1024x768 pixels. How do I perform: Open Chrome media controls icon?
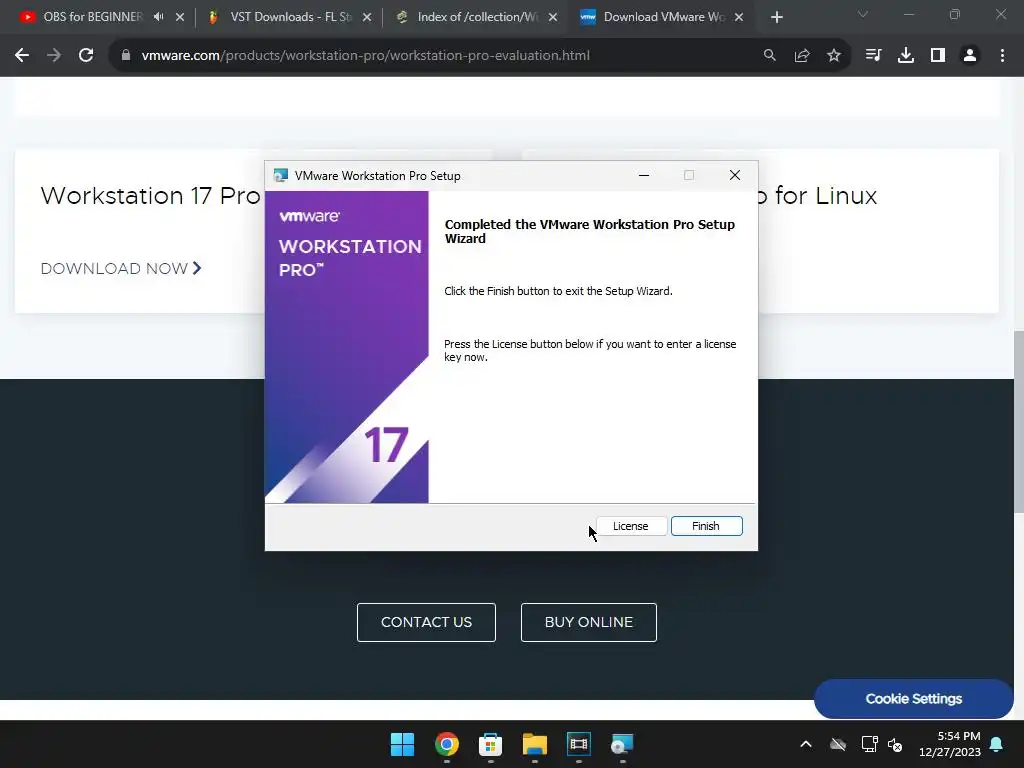[x=873, y=56]
